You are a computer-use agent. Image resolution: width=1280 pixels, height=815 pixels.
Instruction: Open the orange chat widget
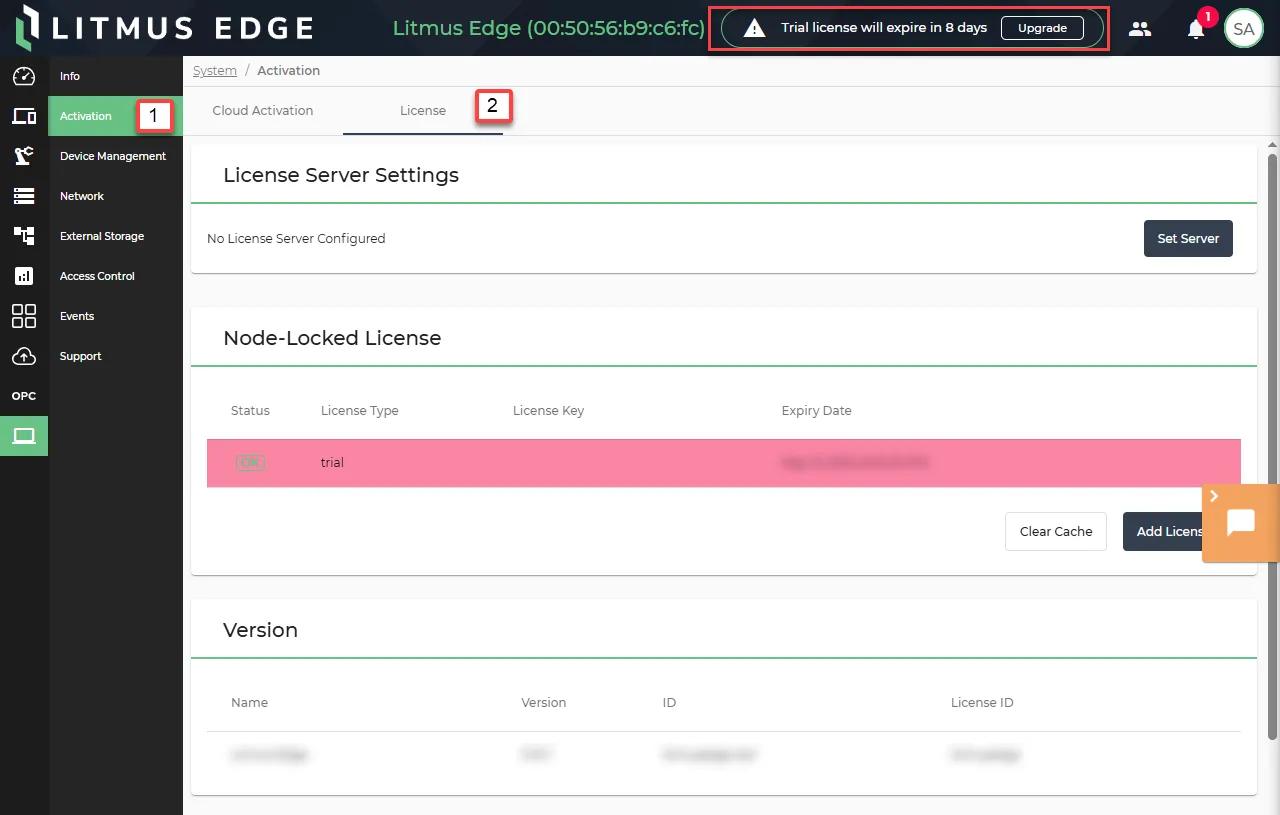[x=1241, y=522]
